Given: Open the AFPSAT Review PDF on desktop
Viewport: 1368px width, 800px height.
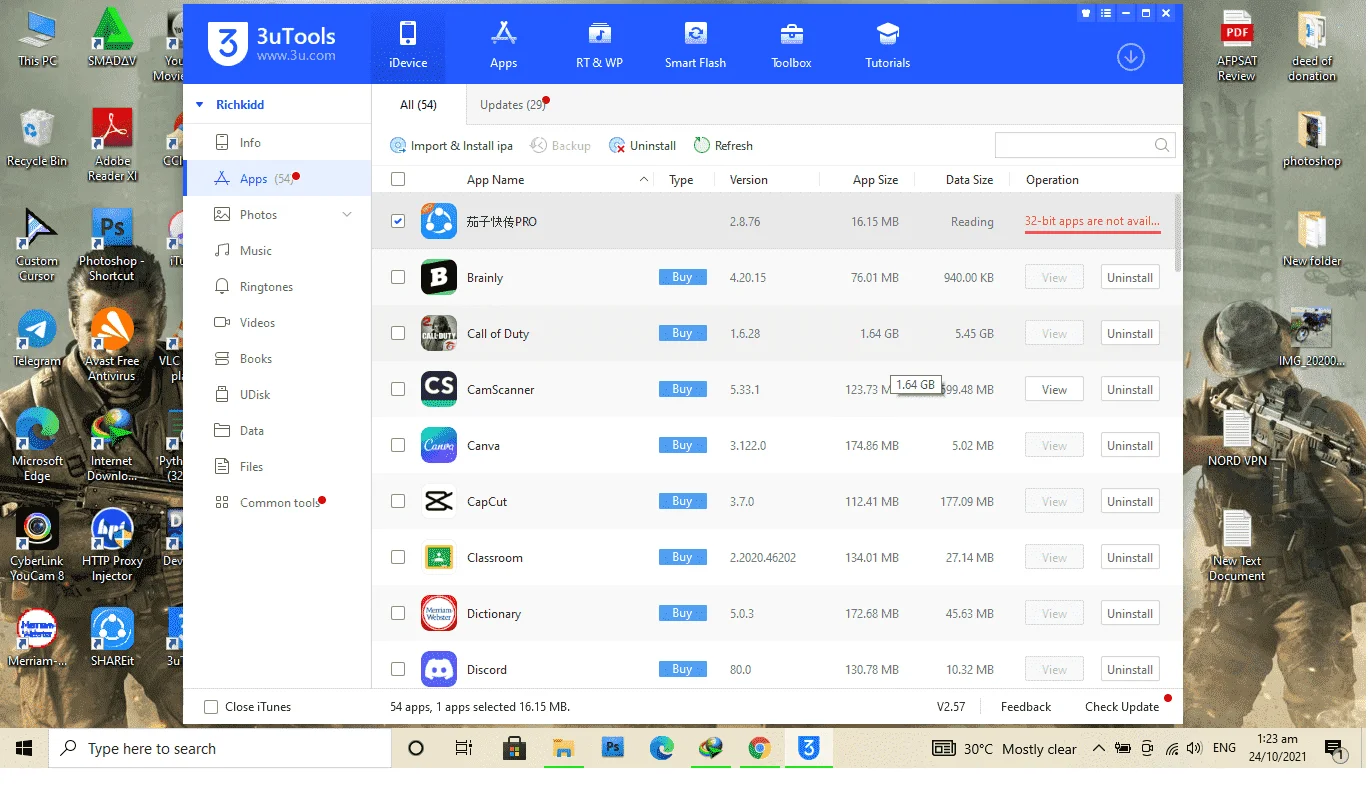Looking at the screenshot, I should click(1237, 46).
